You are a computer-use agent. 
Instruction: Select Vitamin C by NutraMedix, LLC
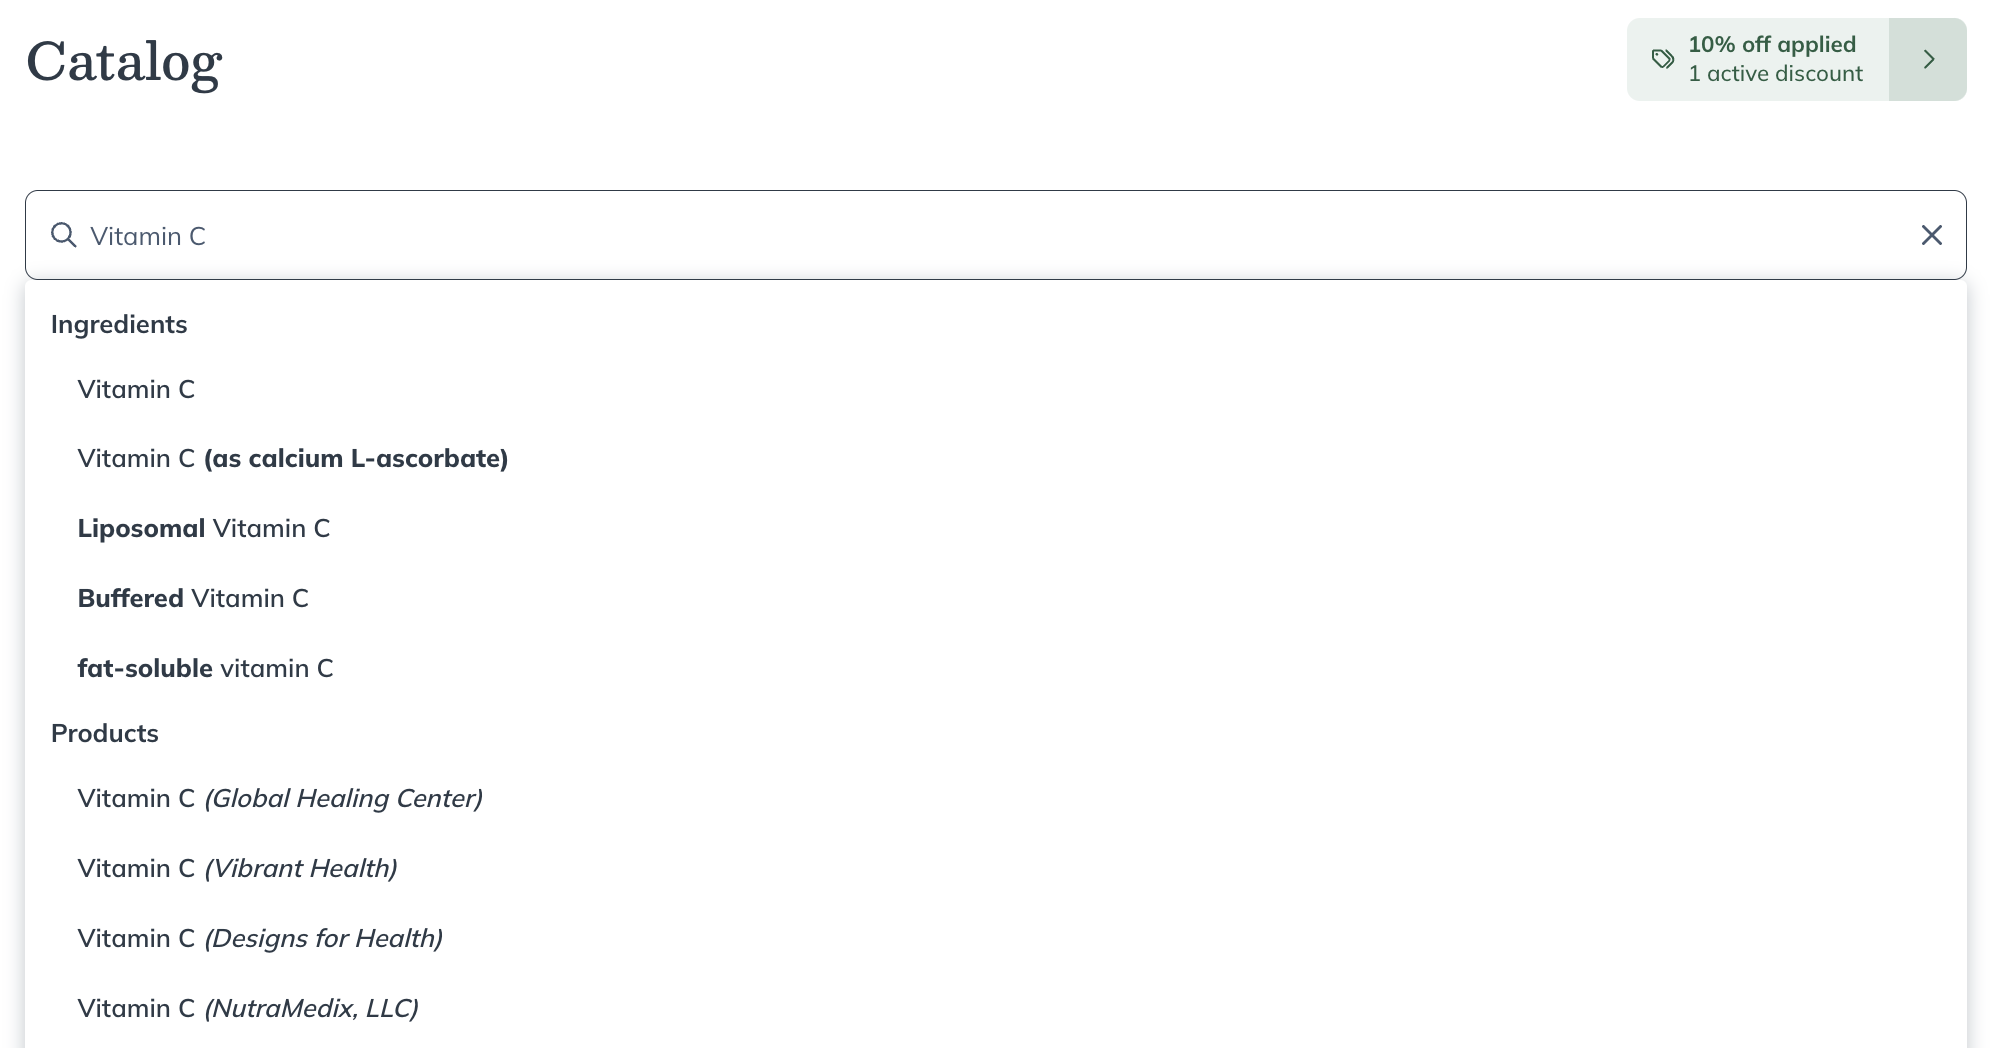[x=248, y=1008]
